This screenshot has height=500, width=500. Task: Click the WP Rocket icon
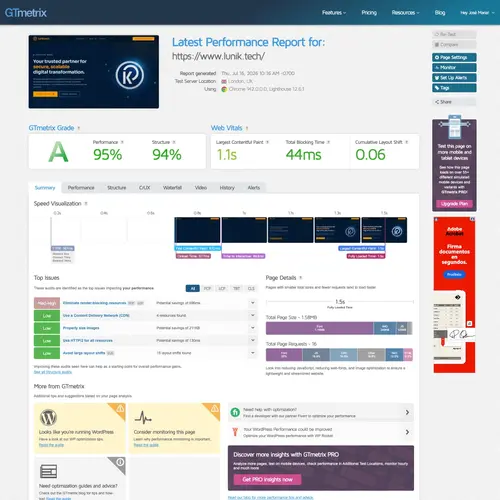coord(235,432)
